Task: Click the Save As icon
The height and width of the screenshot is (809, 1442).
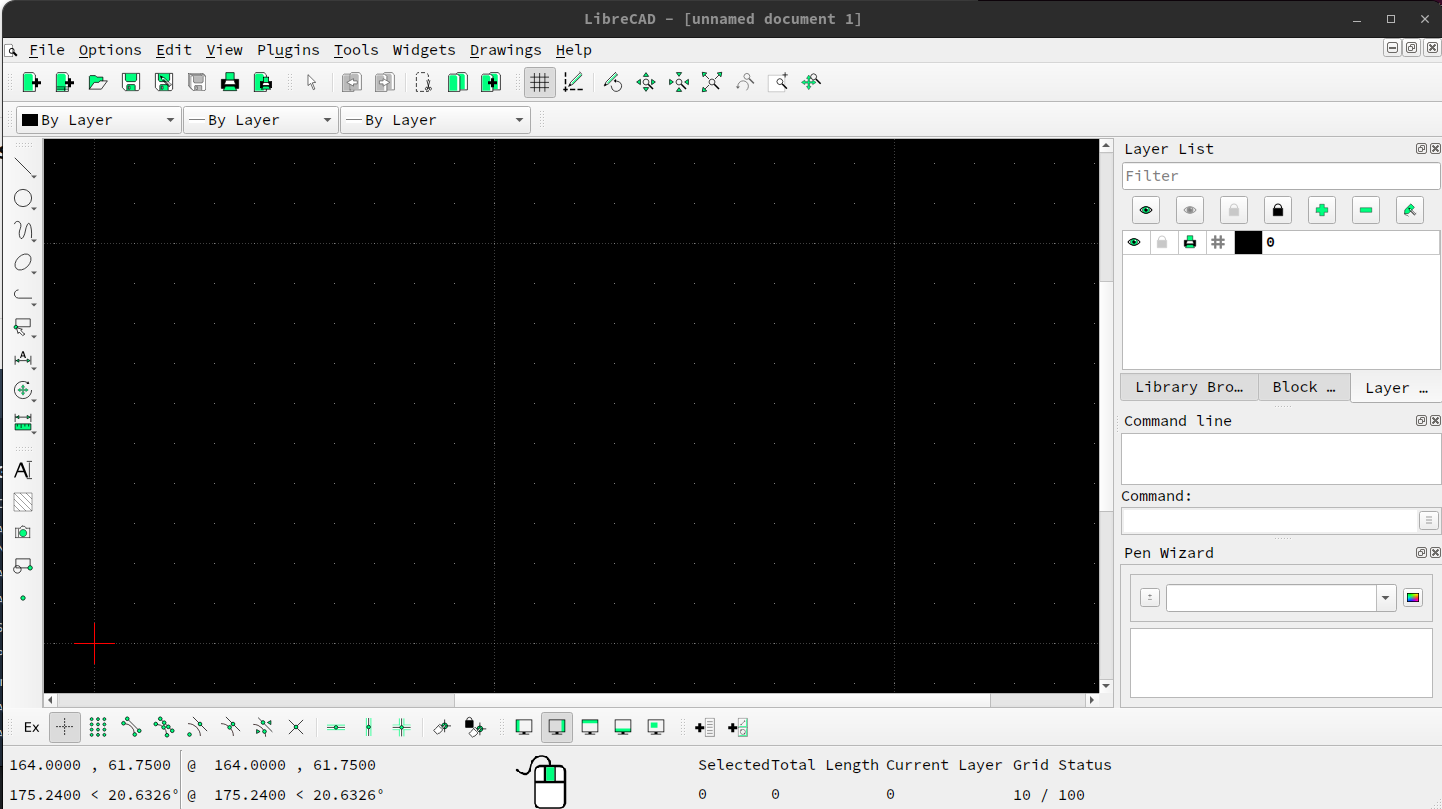Action: pos(163,82)
